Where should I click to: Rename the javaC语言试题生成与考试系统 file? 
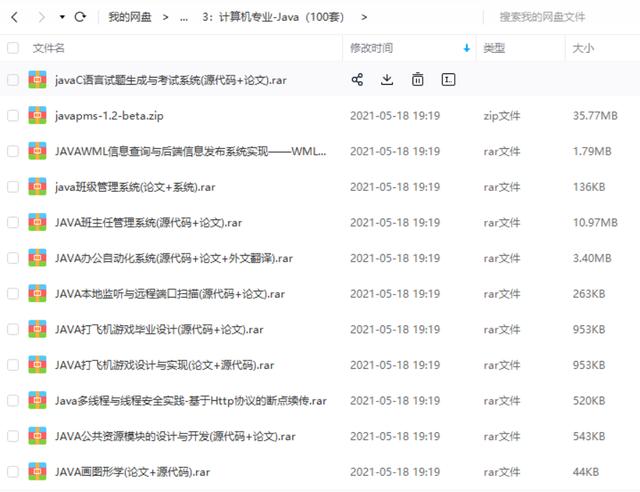[449, 80]
